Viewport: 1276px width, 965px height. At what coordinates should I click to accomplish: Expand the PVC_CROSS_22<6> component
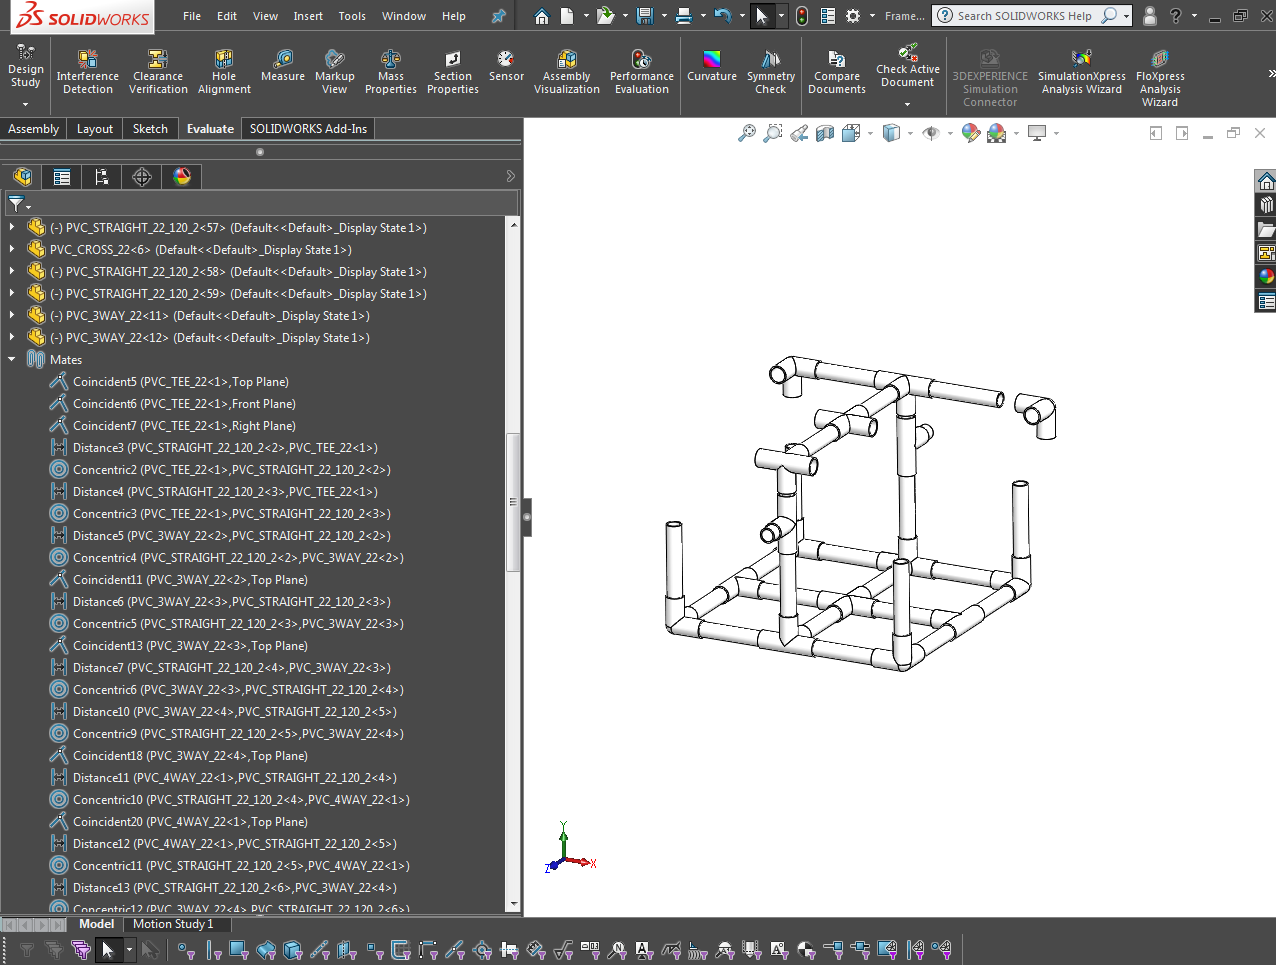pos(12,250)
